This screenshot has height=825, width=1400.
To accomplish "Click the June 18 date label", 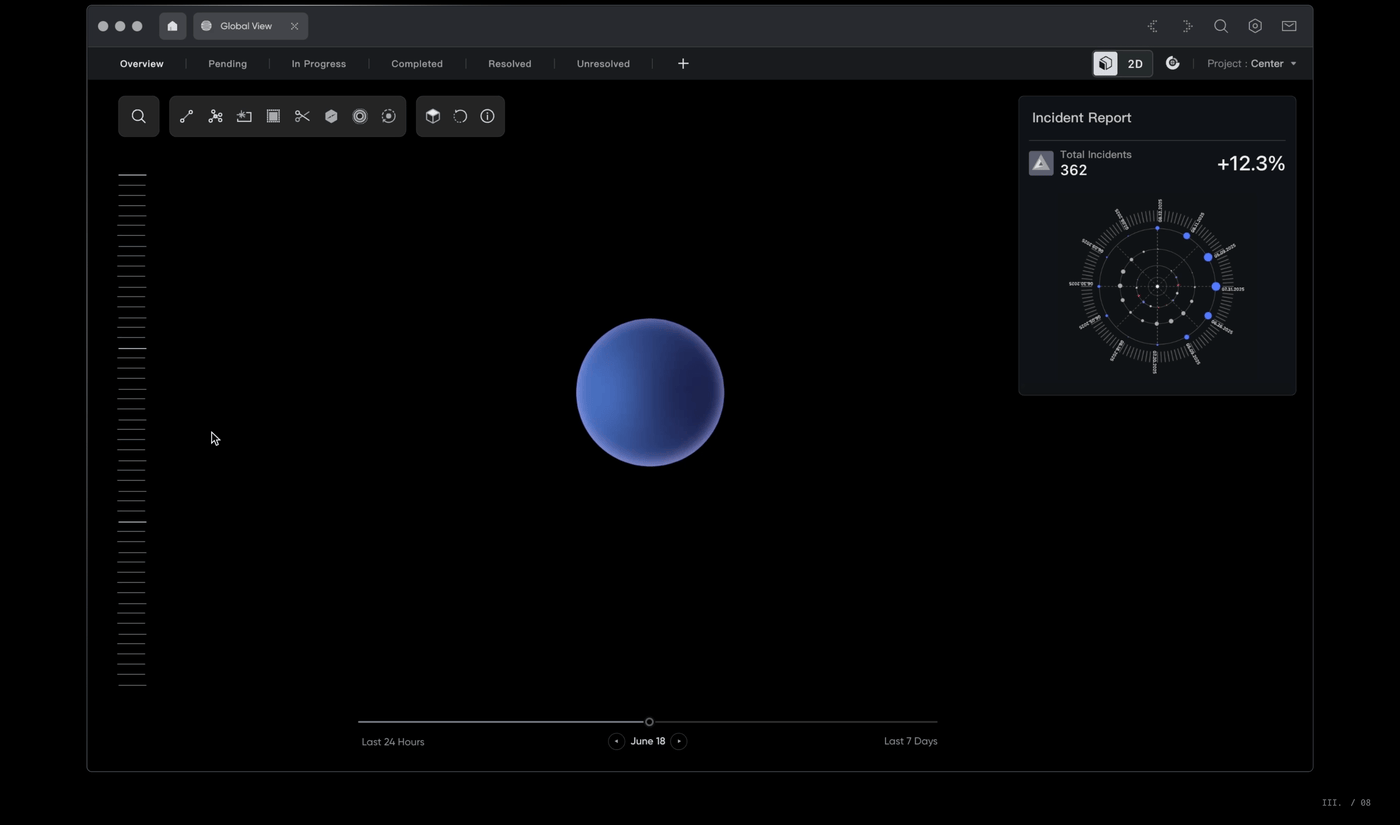I will coord(648,741).
